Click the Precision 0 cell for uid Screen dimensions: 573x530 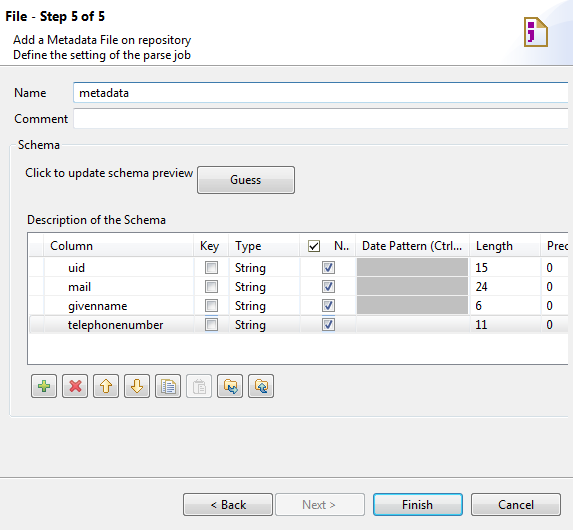click(x=555, y=268)
